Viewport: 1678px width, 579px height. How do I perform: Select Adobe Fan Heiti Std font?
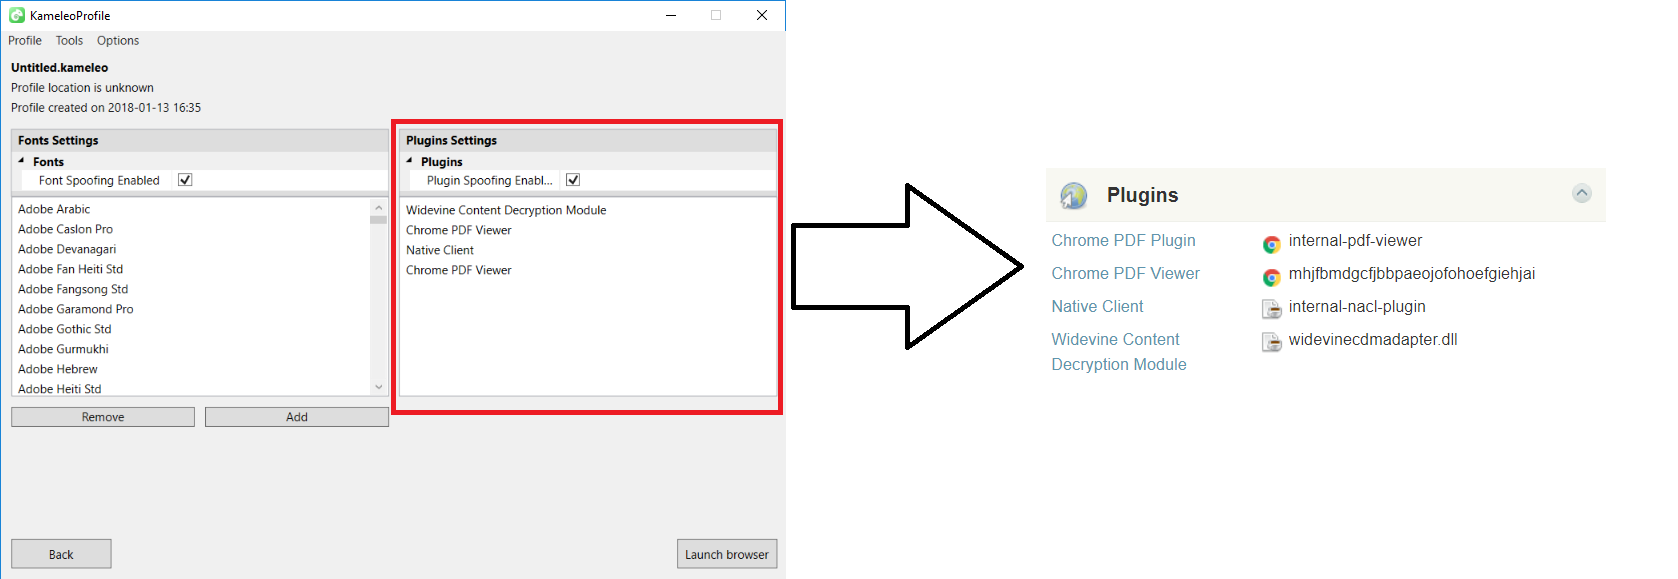(x=70, y=269)
